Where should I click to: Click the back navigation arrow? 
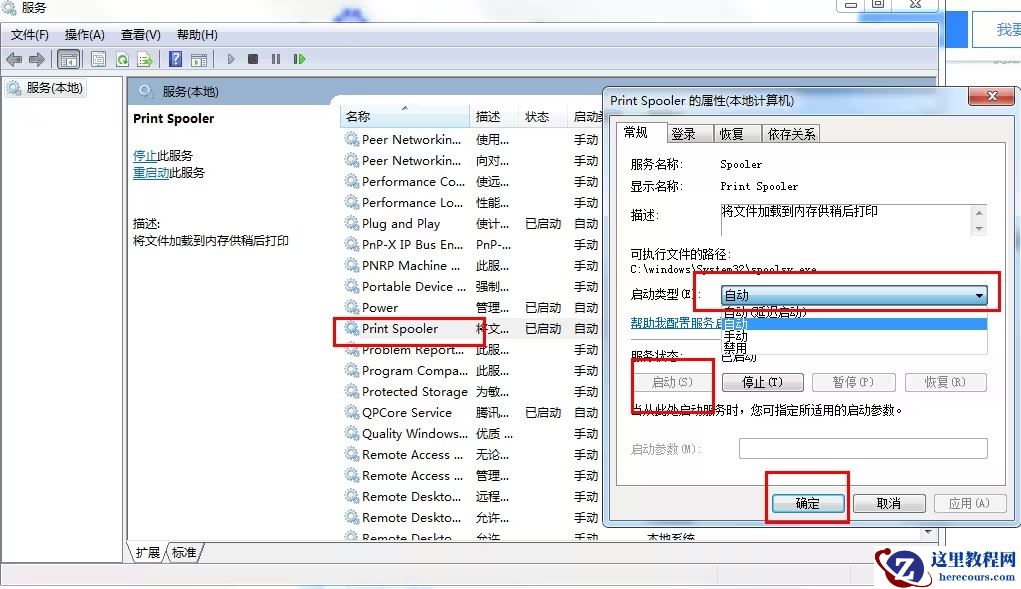(x=12, y=59)
